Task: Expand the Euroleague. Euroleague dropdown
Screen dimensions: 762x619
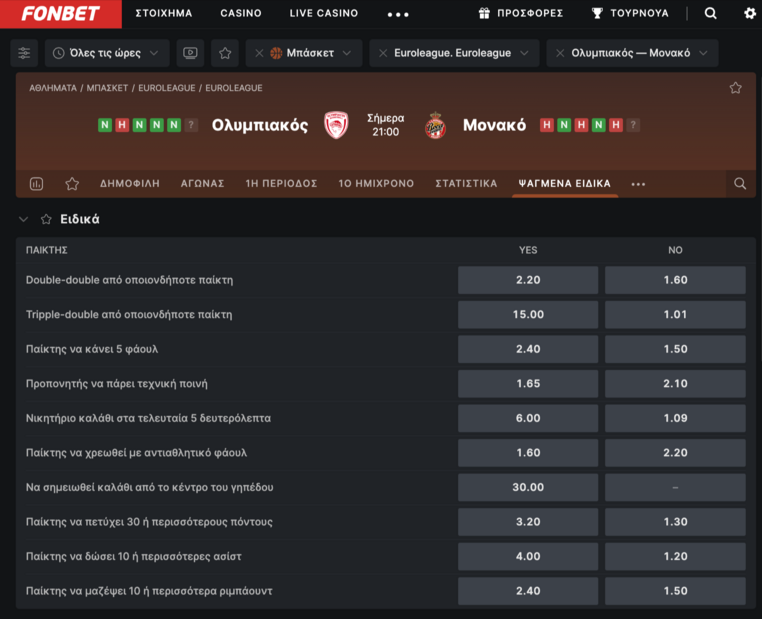Action: (524, 53)
